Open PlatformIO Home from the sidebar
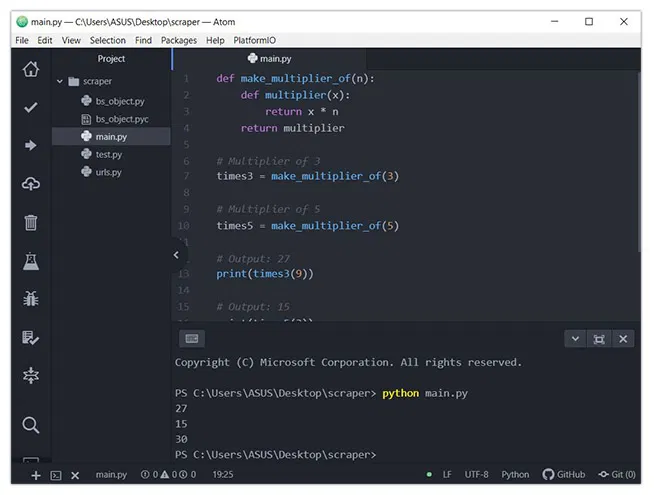The image size is (654, 495). (31, 69)
